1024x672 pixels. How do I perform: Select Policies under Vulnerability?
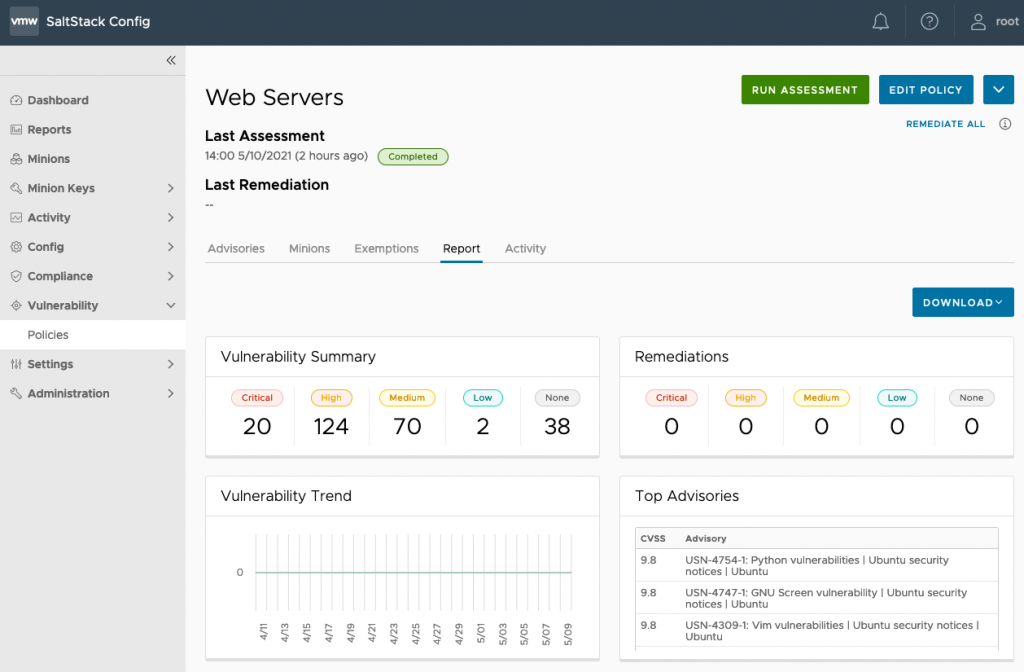point(48,335)
